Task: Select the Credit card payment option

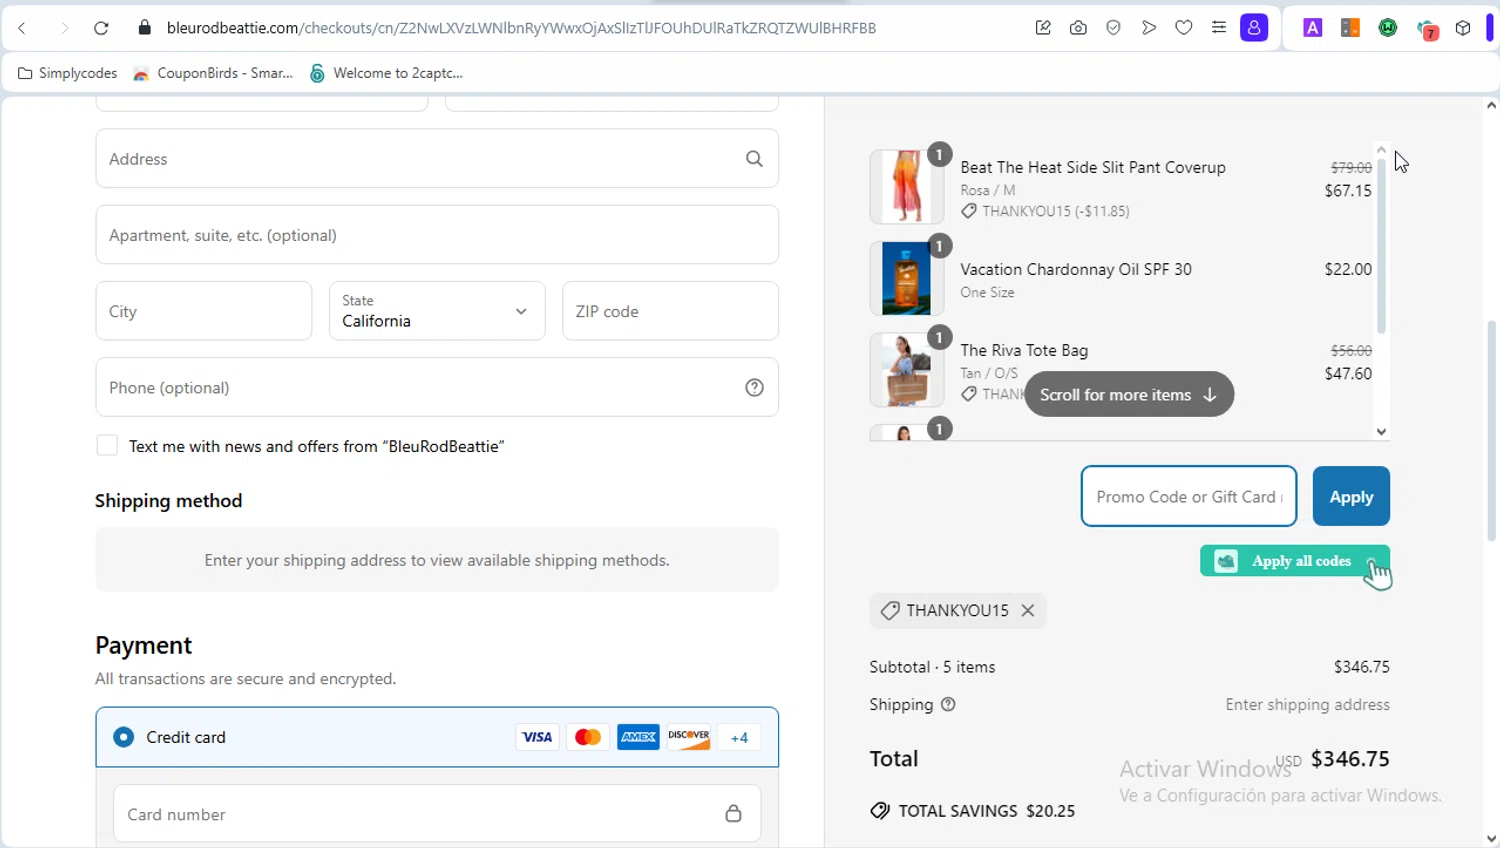Action: [x=124, y=737]
